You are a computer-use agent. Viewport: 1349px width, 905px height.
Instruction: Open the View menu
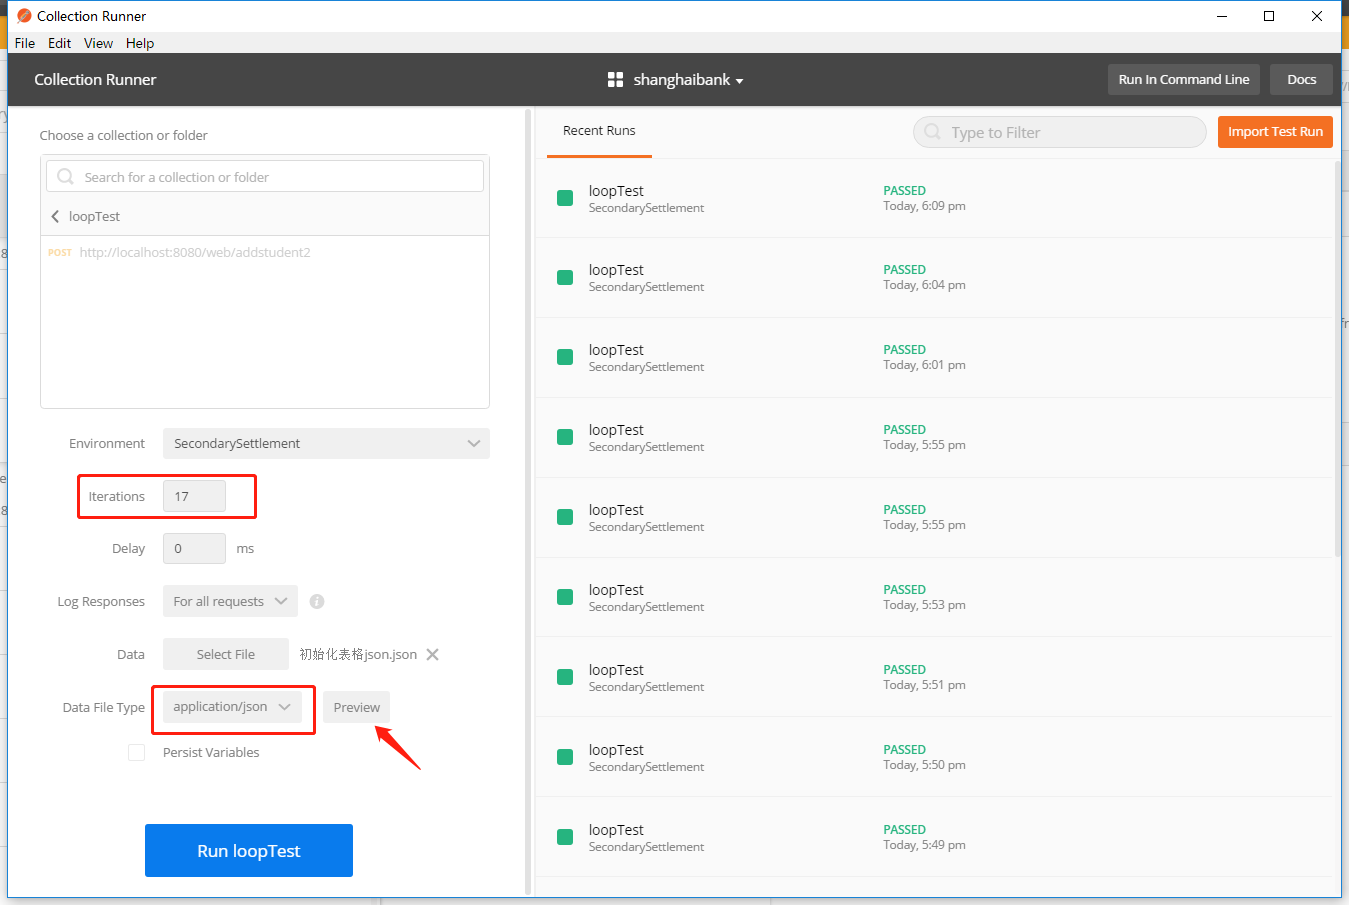97,43
